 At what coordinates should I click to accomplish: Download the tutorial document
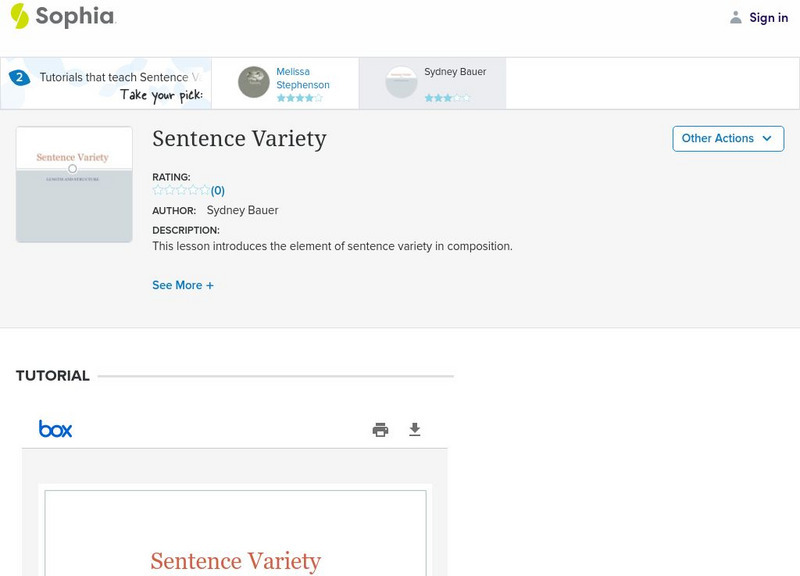tap(415, 430)
